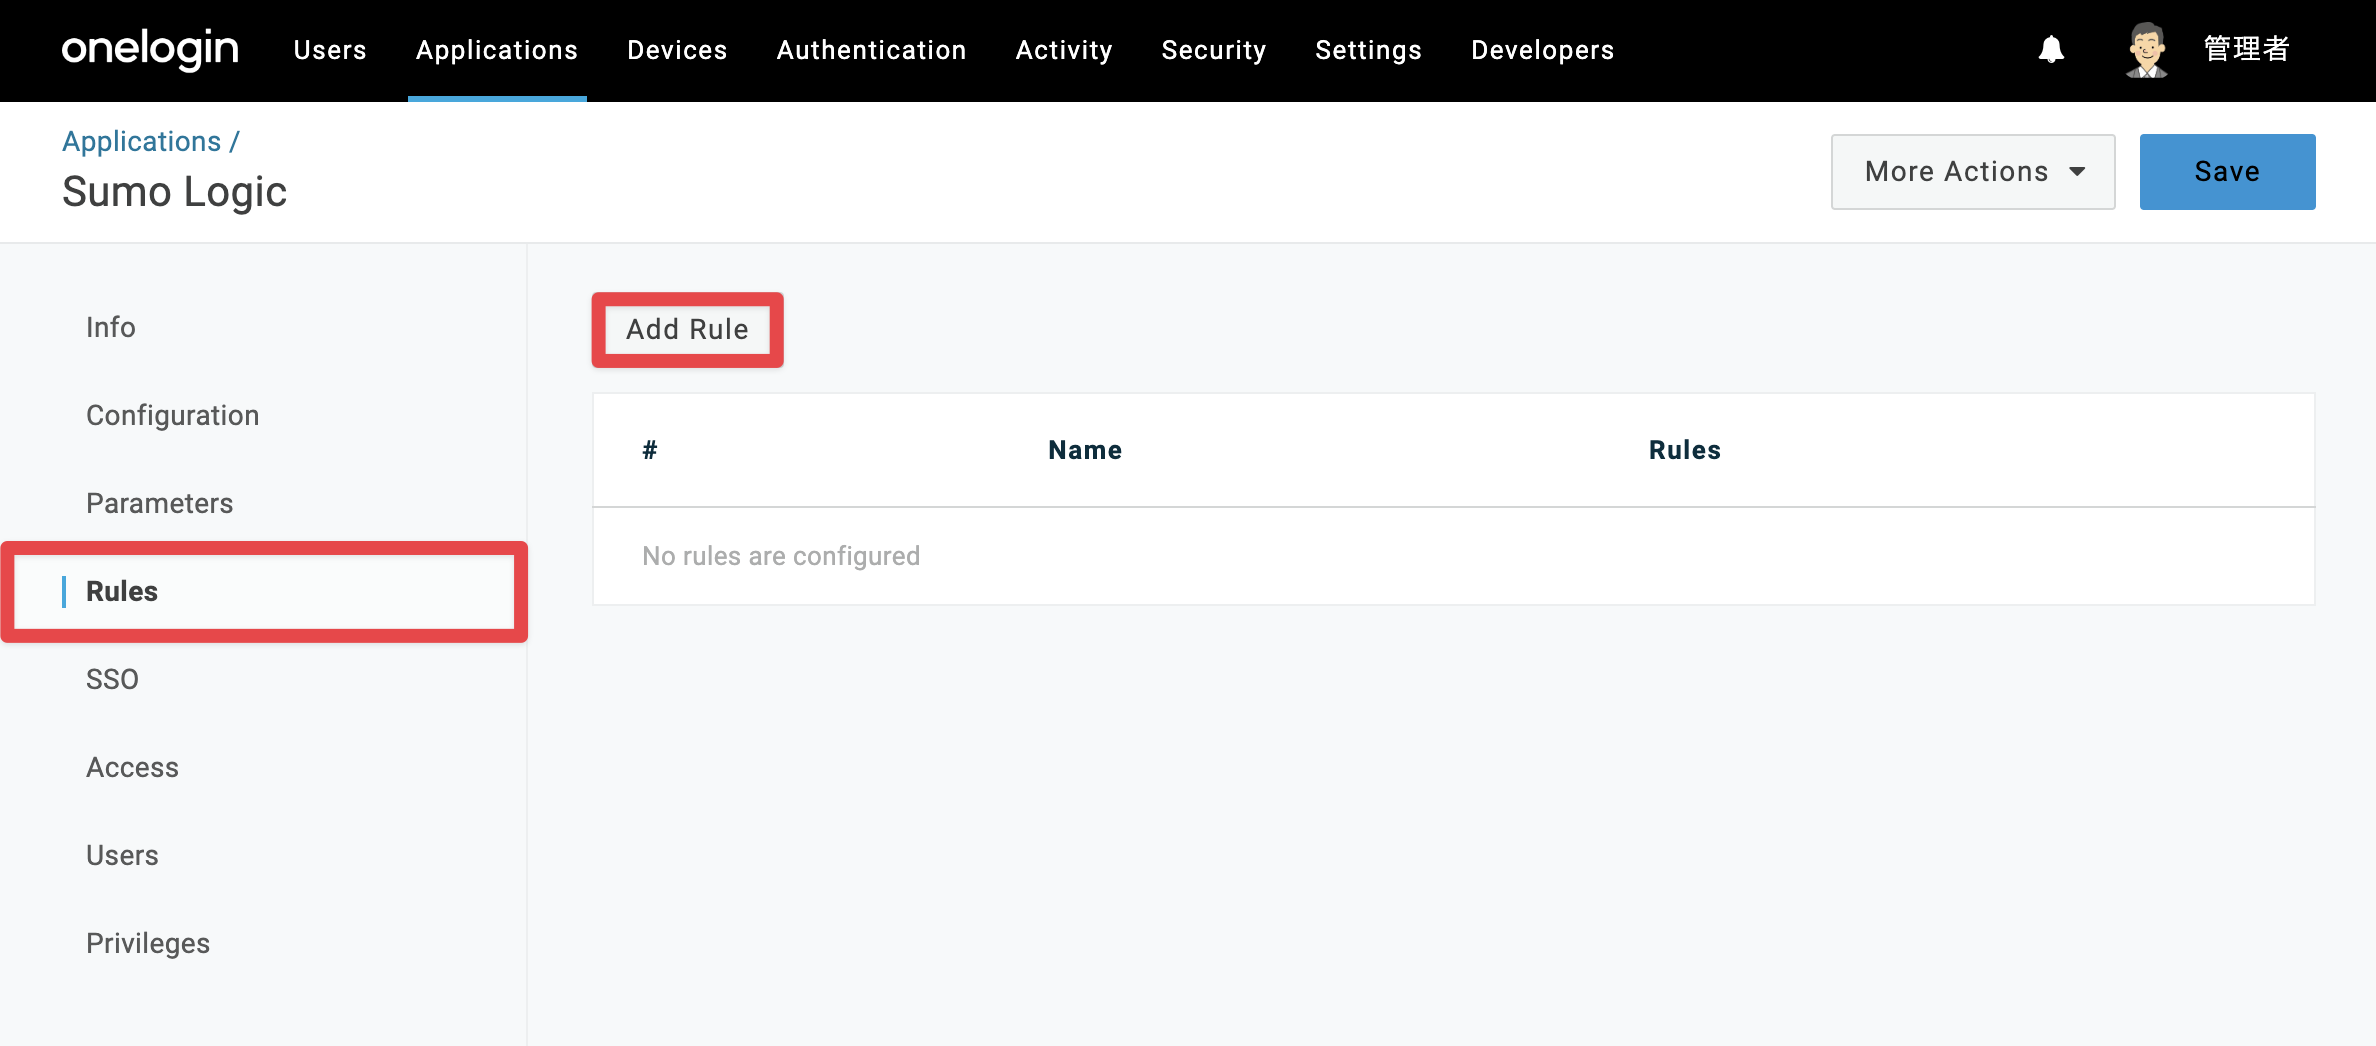Open the Security menu
2376x1046 pixels.
1214,50
